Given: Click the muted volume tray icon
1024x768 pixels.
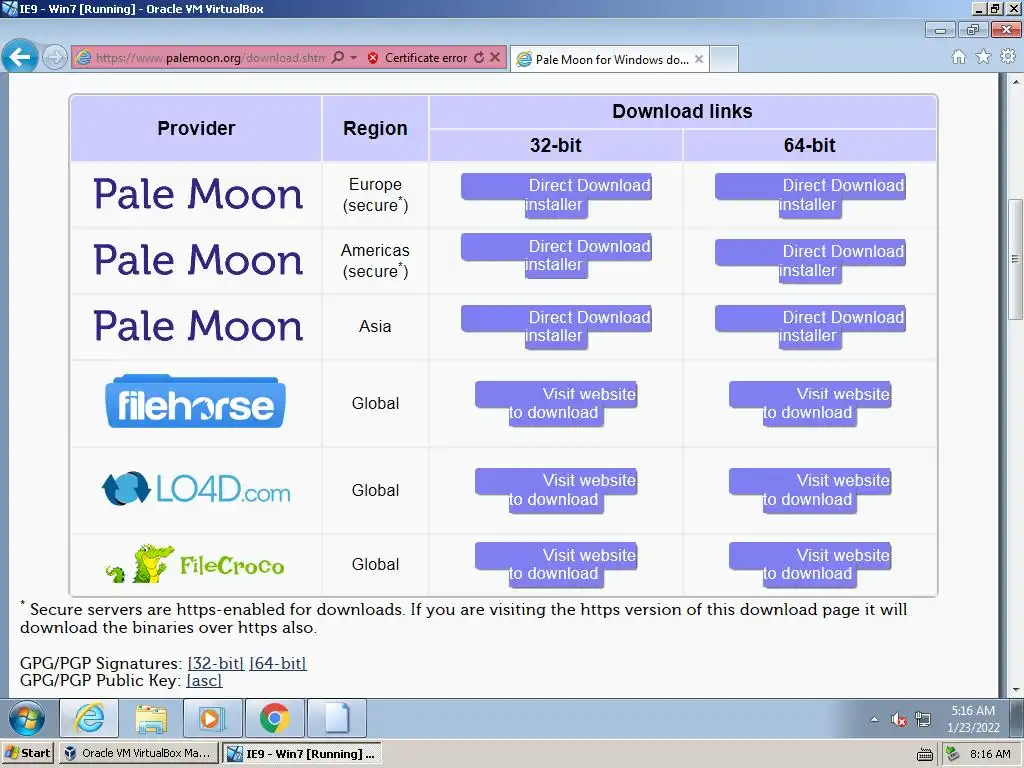Looking at the screenshot, I should pyautogui.click(x=899, y=720).
